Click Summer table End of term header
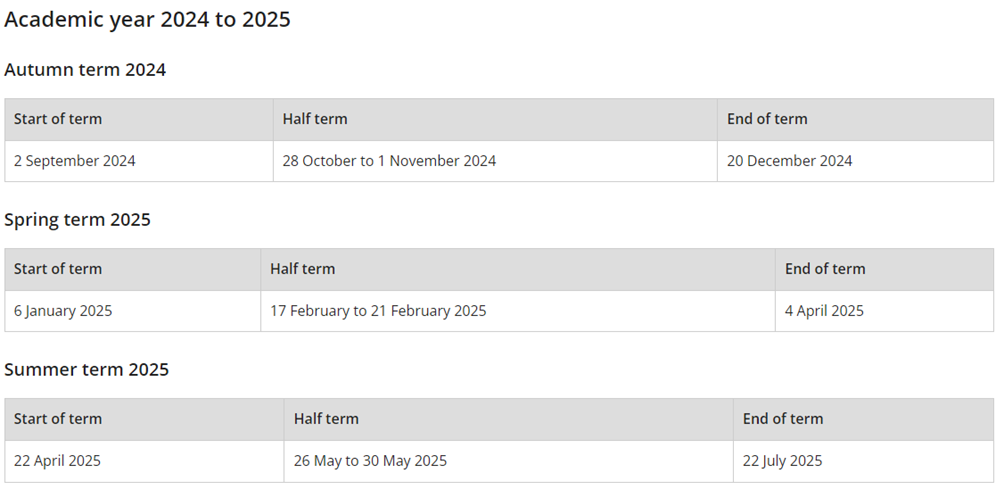Image resolution: width=1004 pixels, height=498 pixels. pos(863,419)
